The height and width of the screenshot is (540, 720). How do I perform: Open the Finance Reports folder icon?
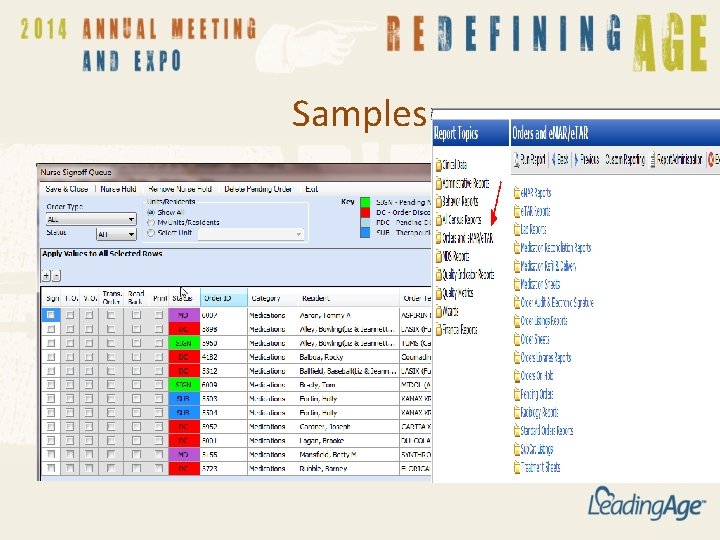tap(439, 330)
